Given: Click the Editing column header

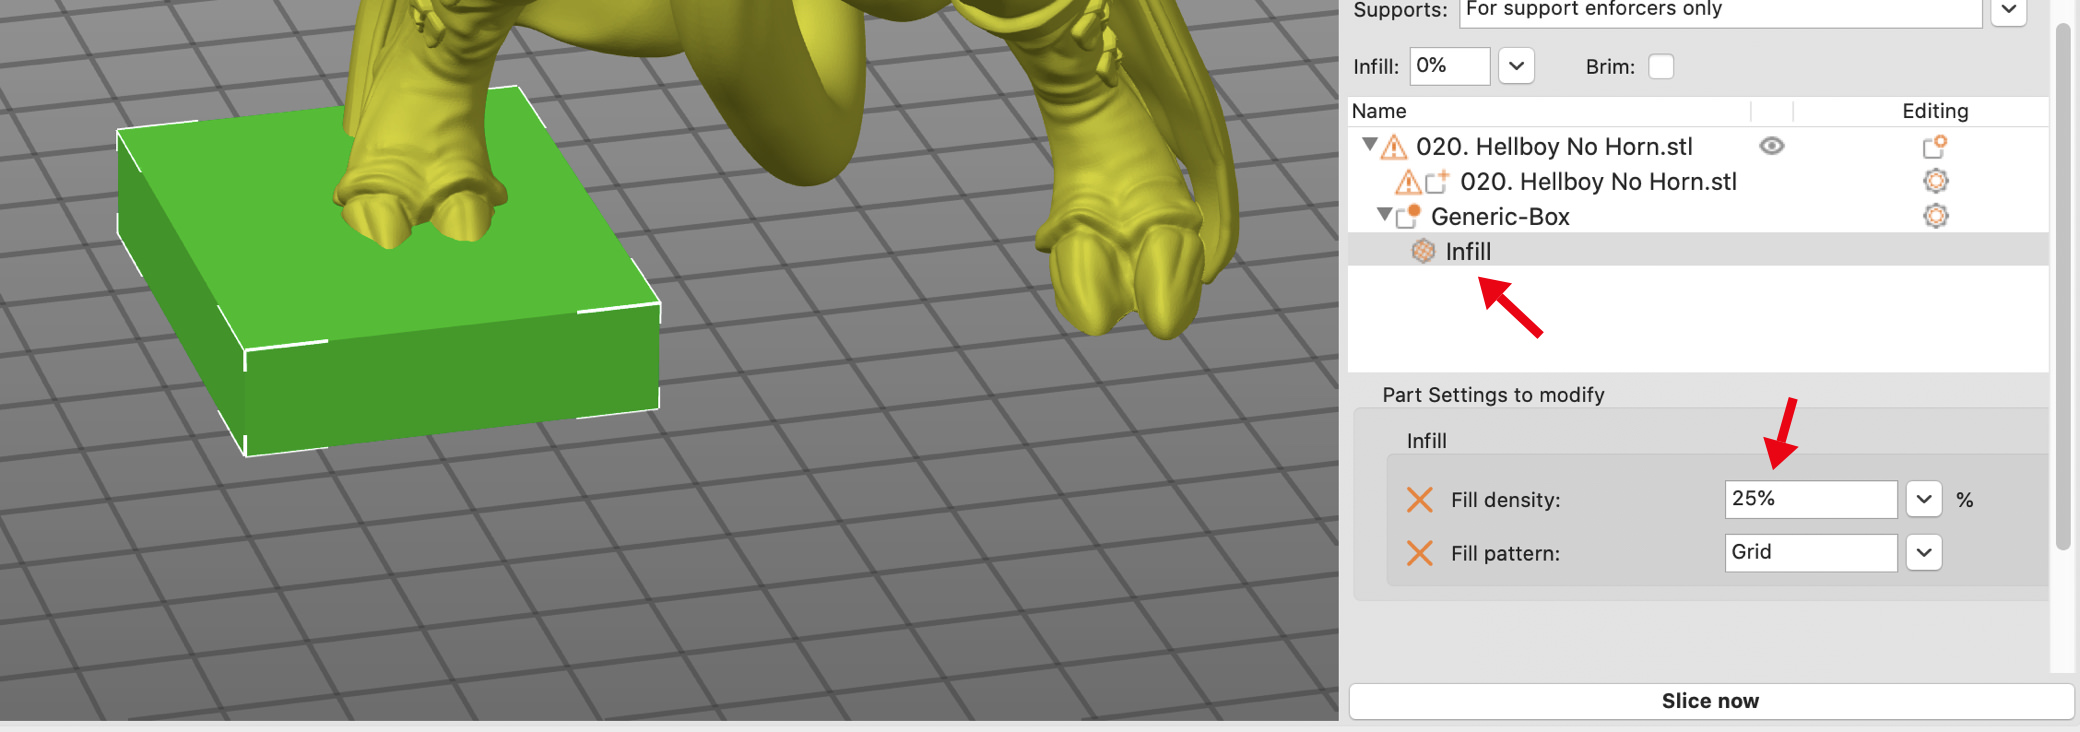Looking at the screenshot, I should coord(1934,111).
